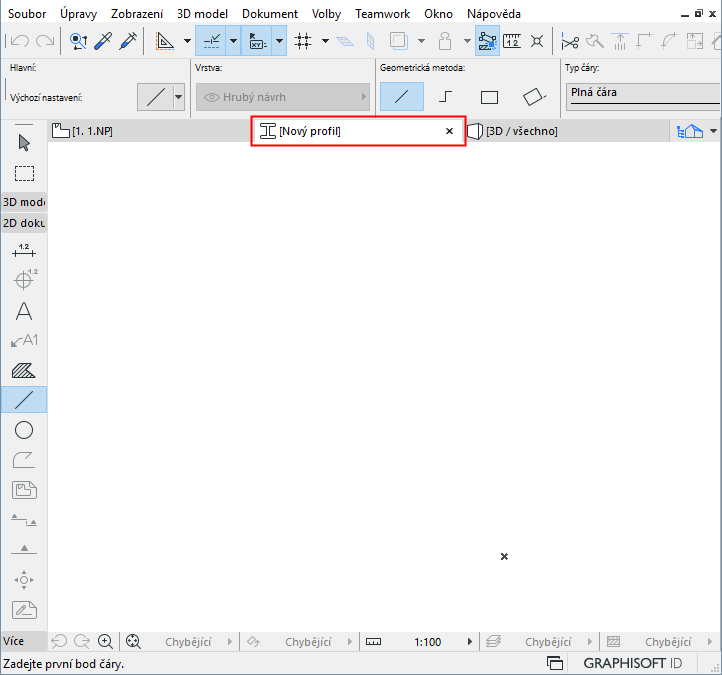Open the Measure ruler tool

(x=512, y=41)
